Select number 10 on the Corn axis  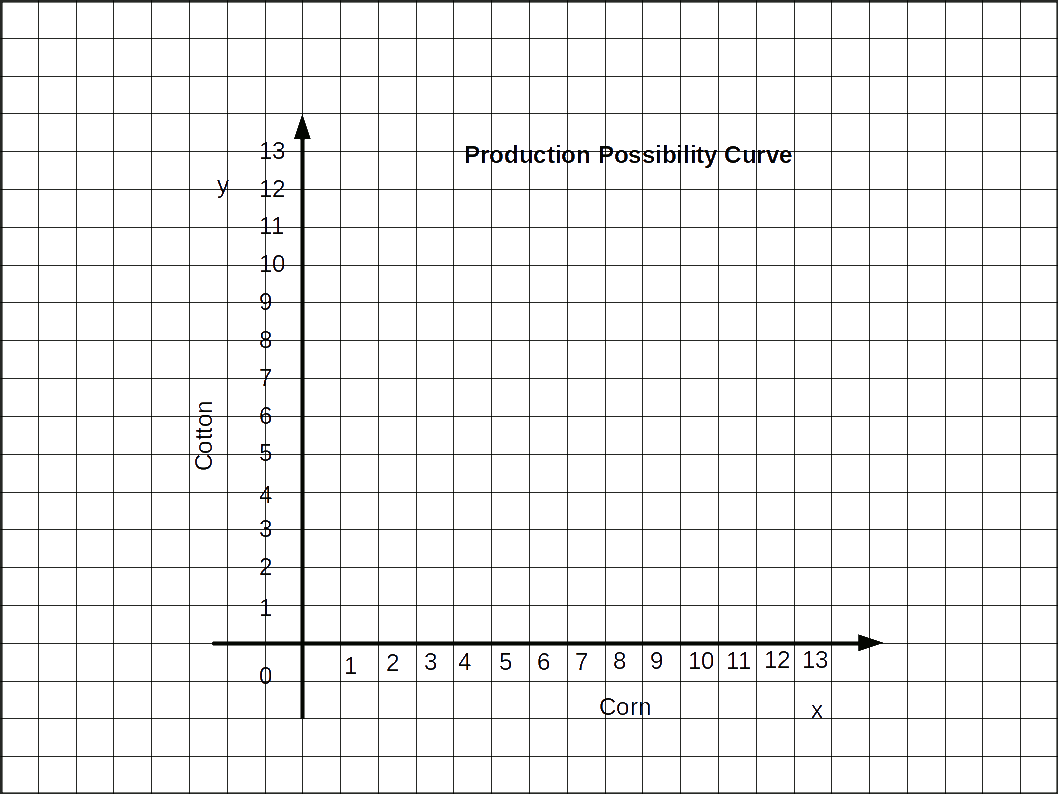(x=701, y=661)
